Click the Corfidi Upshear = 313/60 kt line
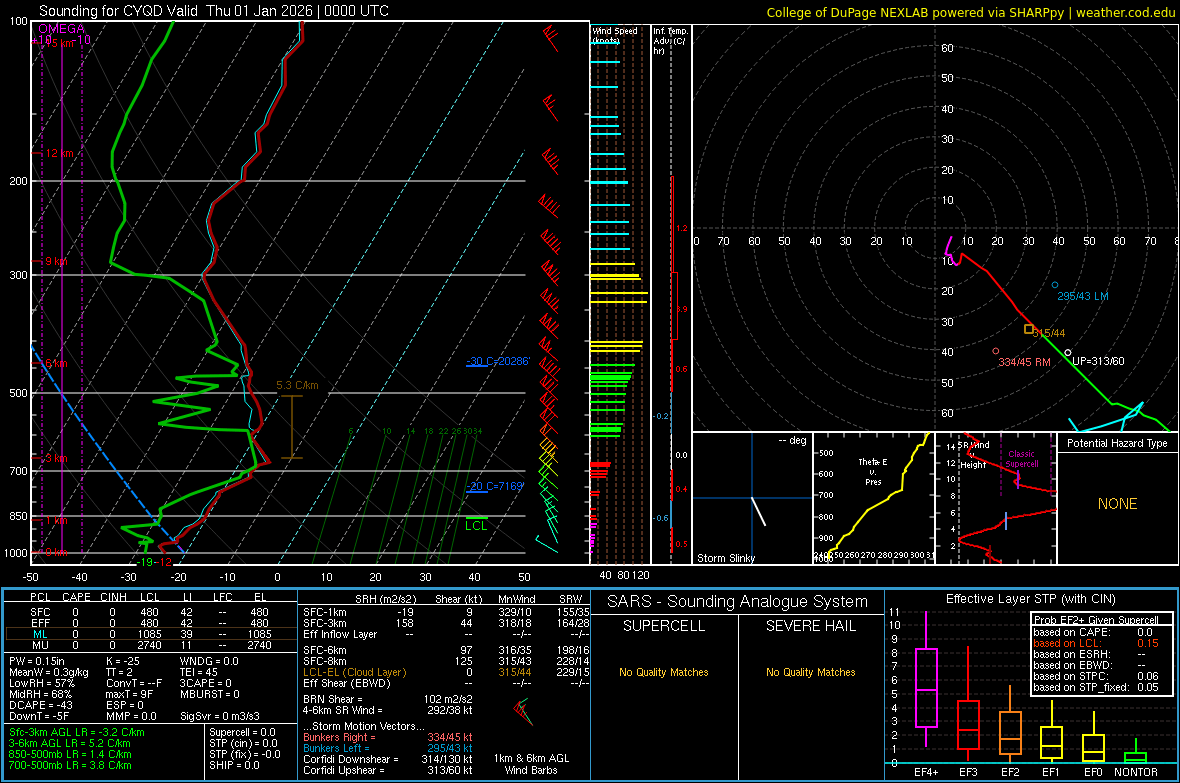 pos(388,770)
